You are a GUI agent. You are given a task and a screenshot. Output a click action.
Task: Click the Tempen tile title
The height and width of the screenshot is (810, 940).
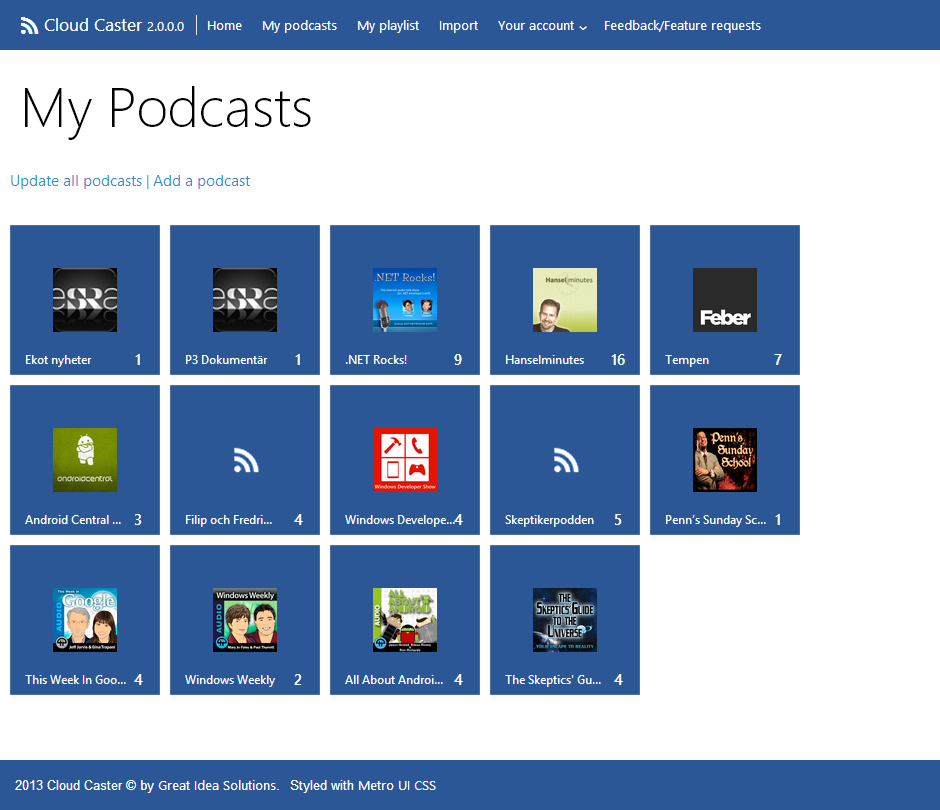pos(687,360)
